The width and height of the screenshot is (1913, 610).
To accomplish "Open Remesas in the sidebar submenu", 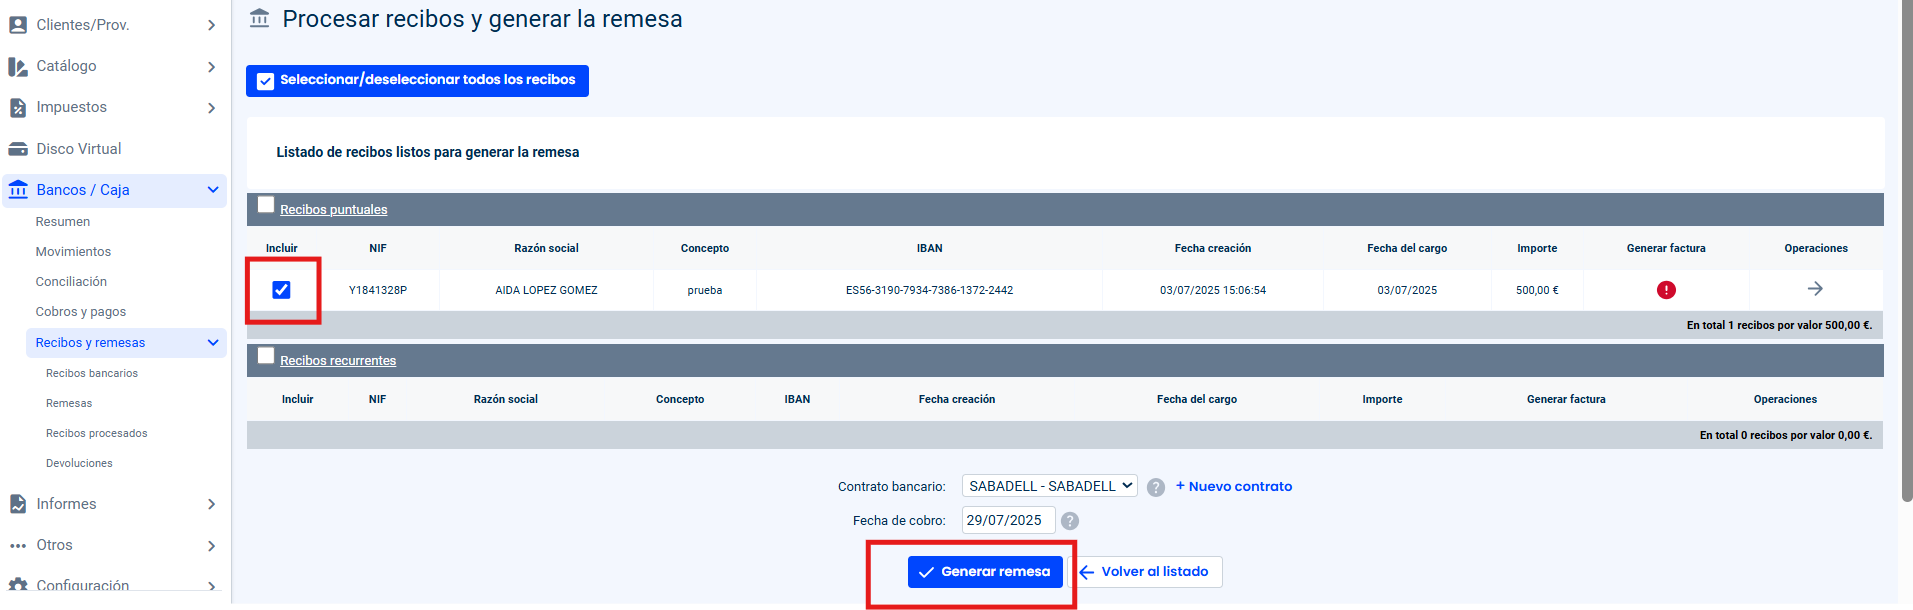I will 69,403.
